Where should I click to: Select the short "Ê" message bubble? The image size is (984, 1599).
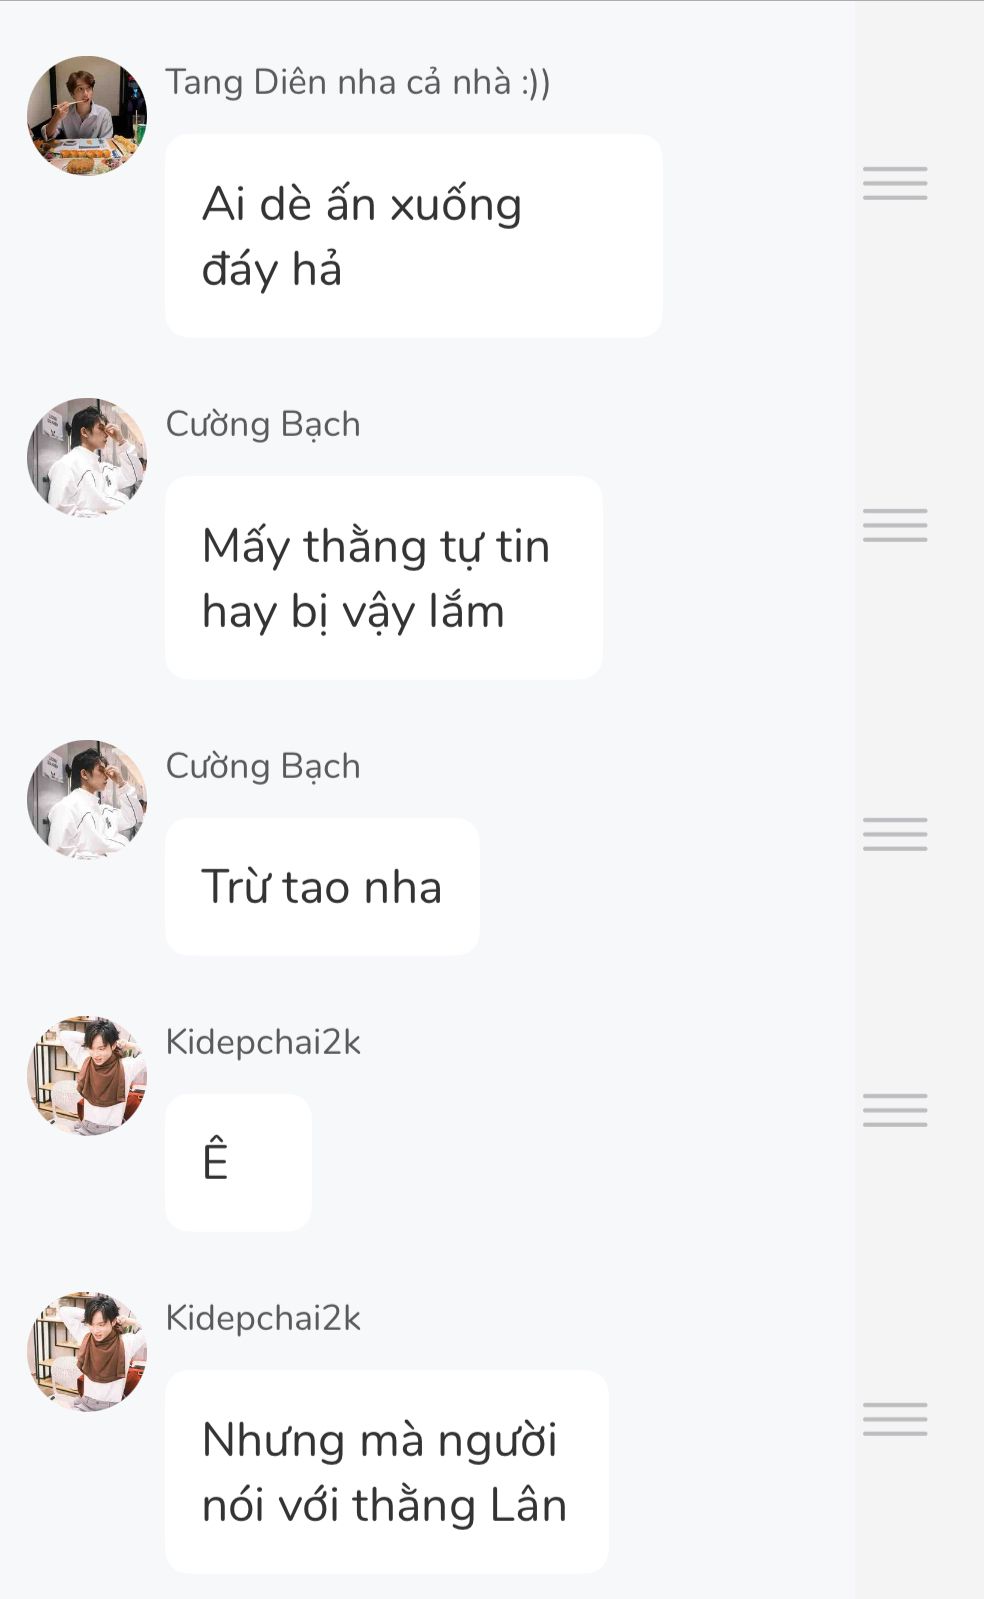click(238, 1163)
